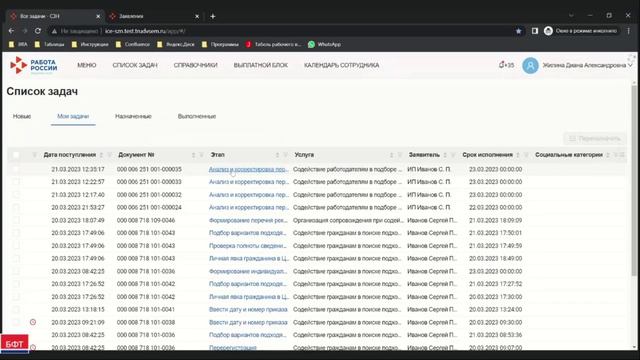Tick checkbox for row dated 20.03.2023 13:18:15

(x=16, y=309)
